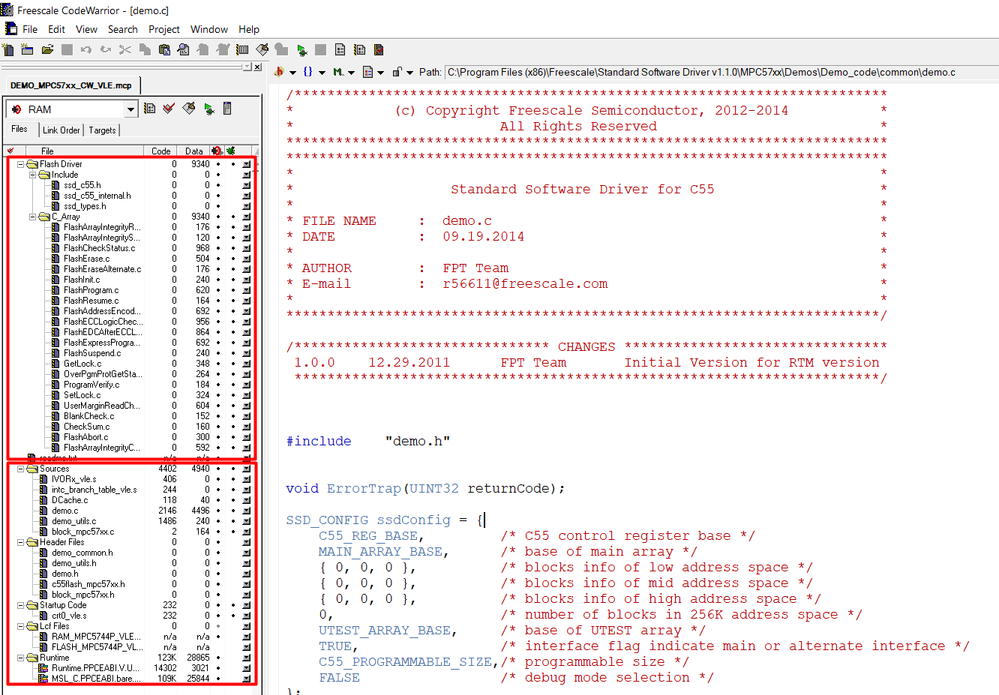Select FlashProgram.c in the file tree
The width and height of the screenshot is (999, 695).
click(x=90, y=290)
